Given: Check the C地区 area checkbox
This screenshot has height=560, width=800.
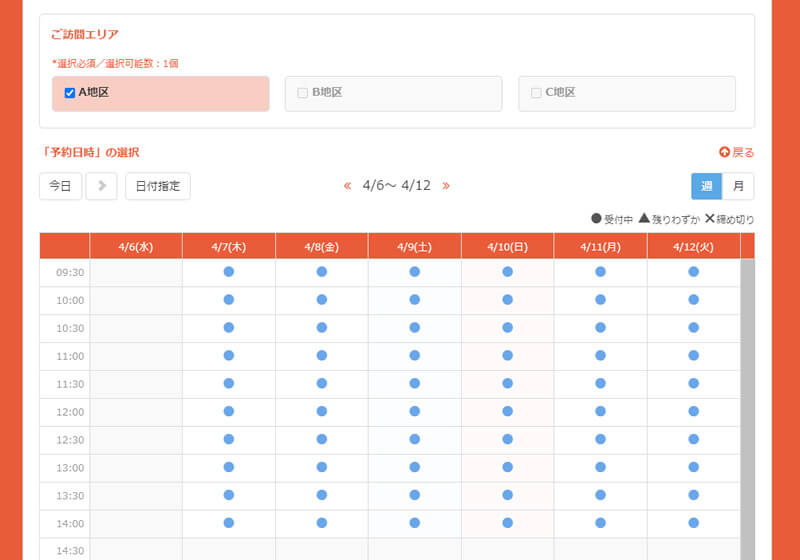Looking at the screenshot, I should point(536,93).
